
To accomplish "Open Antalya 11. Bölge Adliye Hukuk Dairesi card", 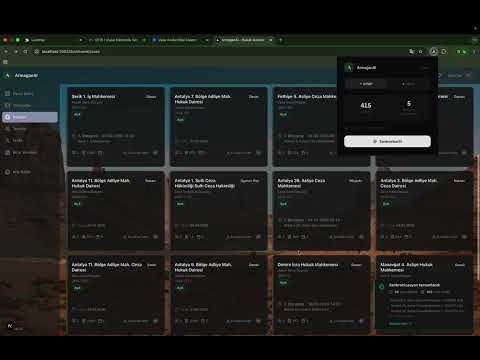I will (116, 210).
